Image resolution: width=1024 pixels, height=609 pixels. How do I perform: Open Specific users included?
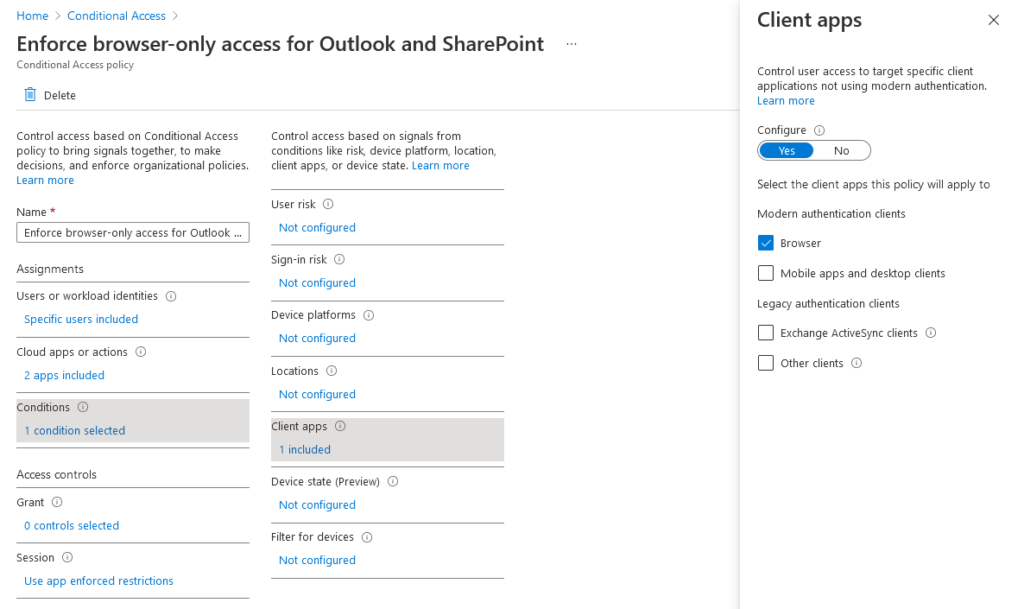81,319
